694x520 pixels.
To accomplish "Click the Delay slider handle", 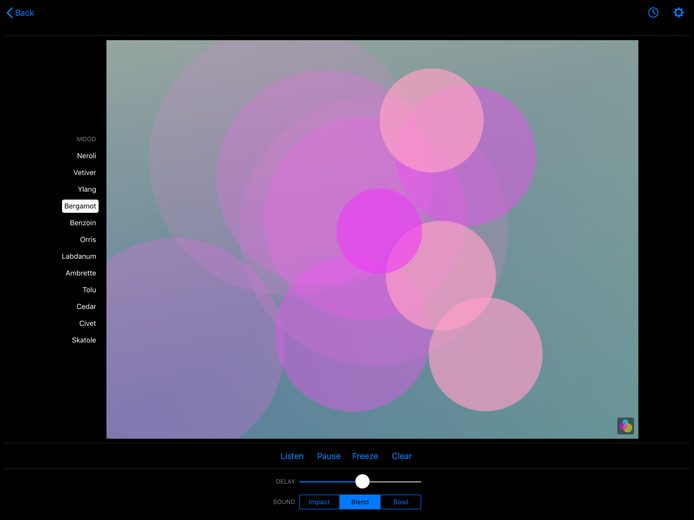I will click(x=362, y=481).
